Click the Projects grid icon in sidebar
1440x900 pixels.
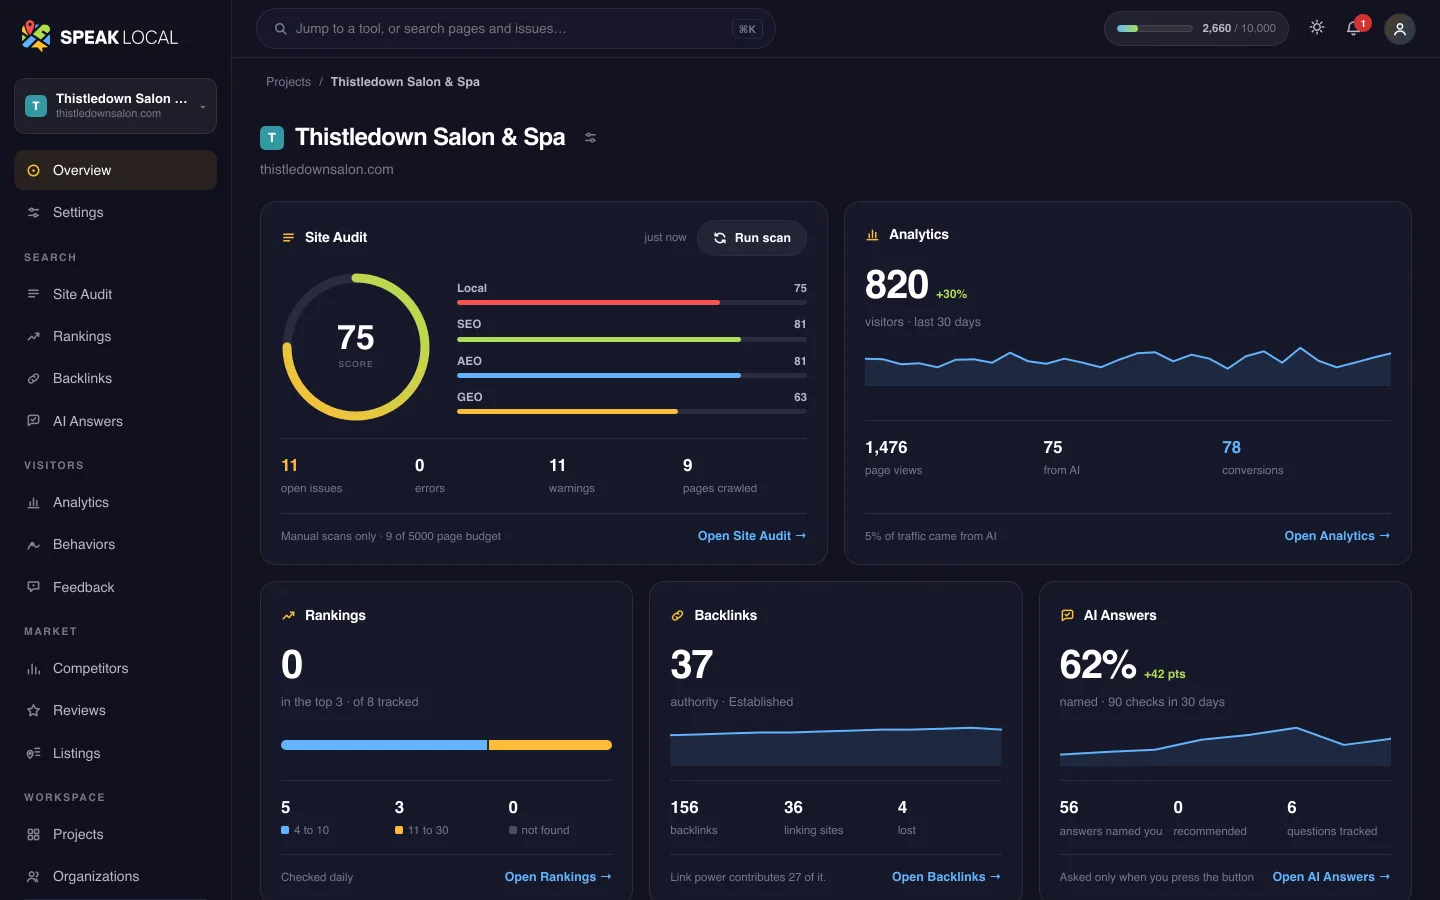[x=33, y=834]
